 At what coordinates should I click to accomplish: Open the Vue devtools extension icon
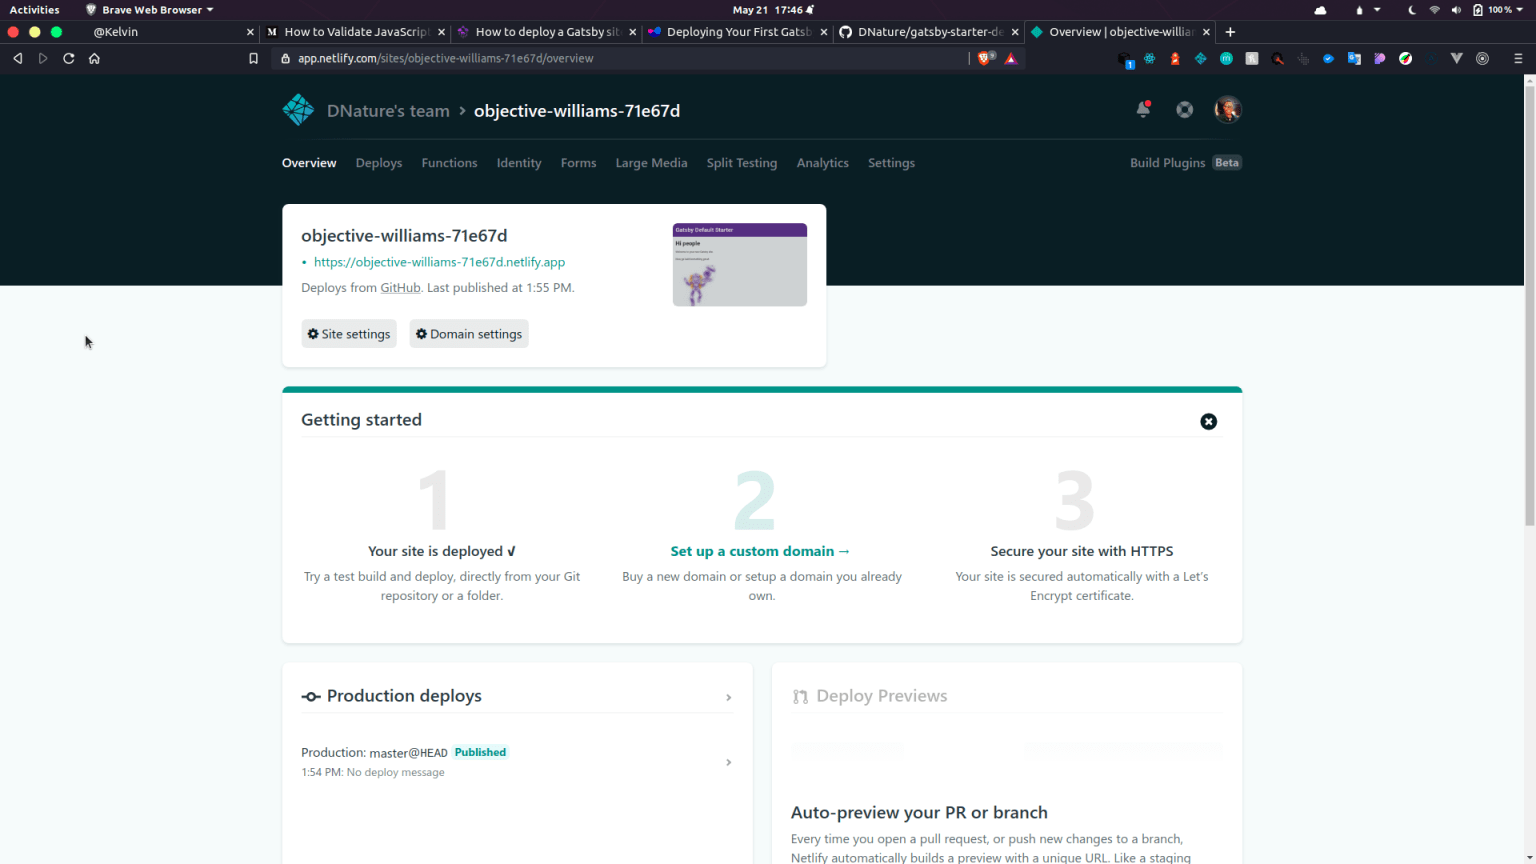[1456, 58]
